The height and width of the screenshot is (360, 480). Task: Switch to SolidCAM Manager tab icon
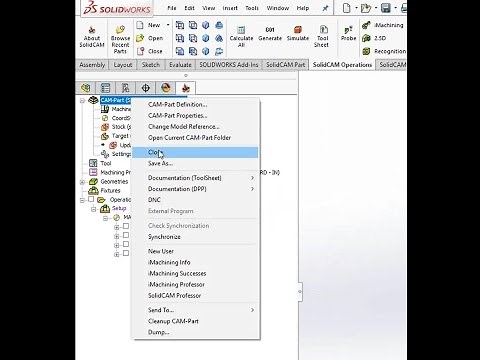click(x=186, y=88)
